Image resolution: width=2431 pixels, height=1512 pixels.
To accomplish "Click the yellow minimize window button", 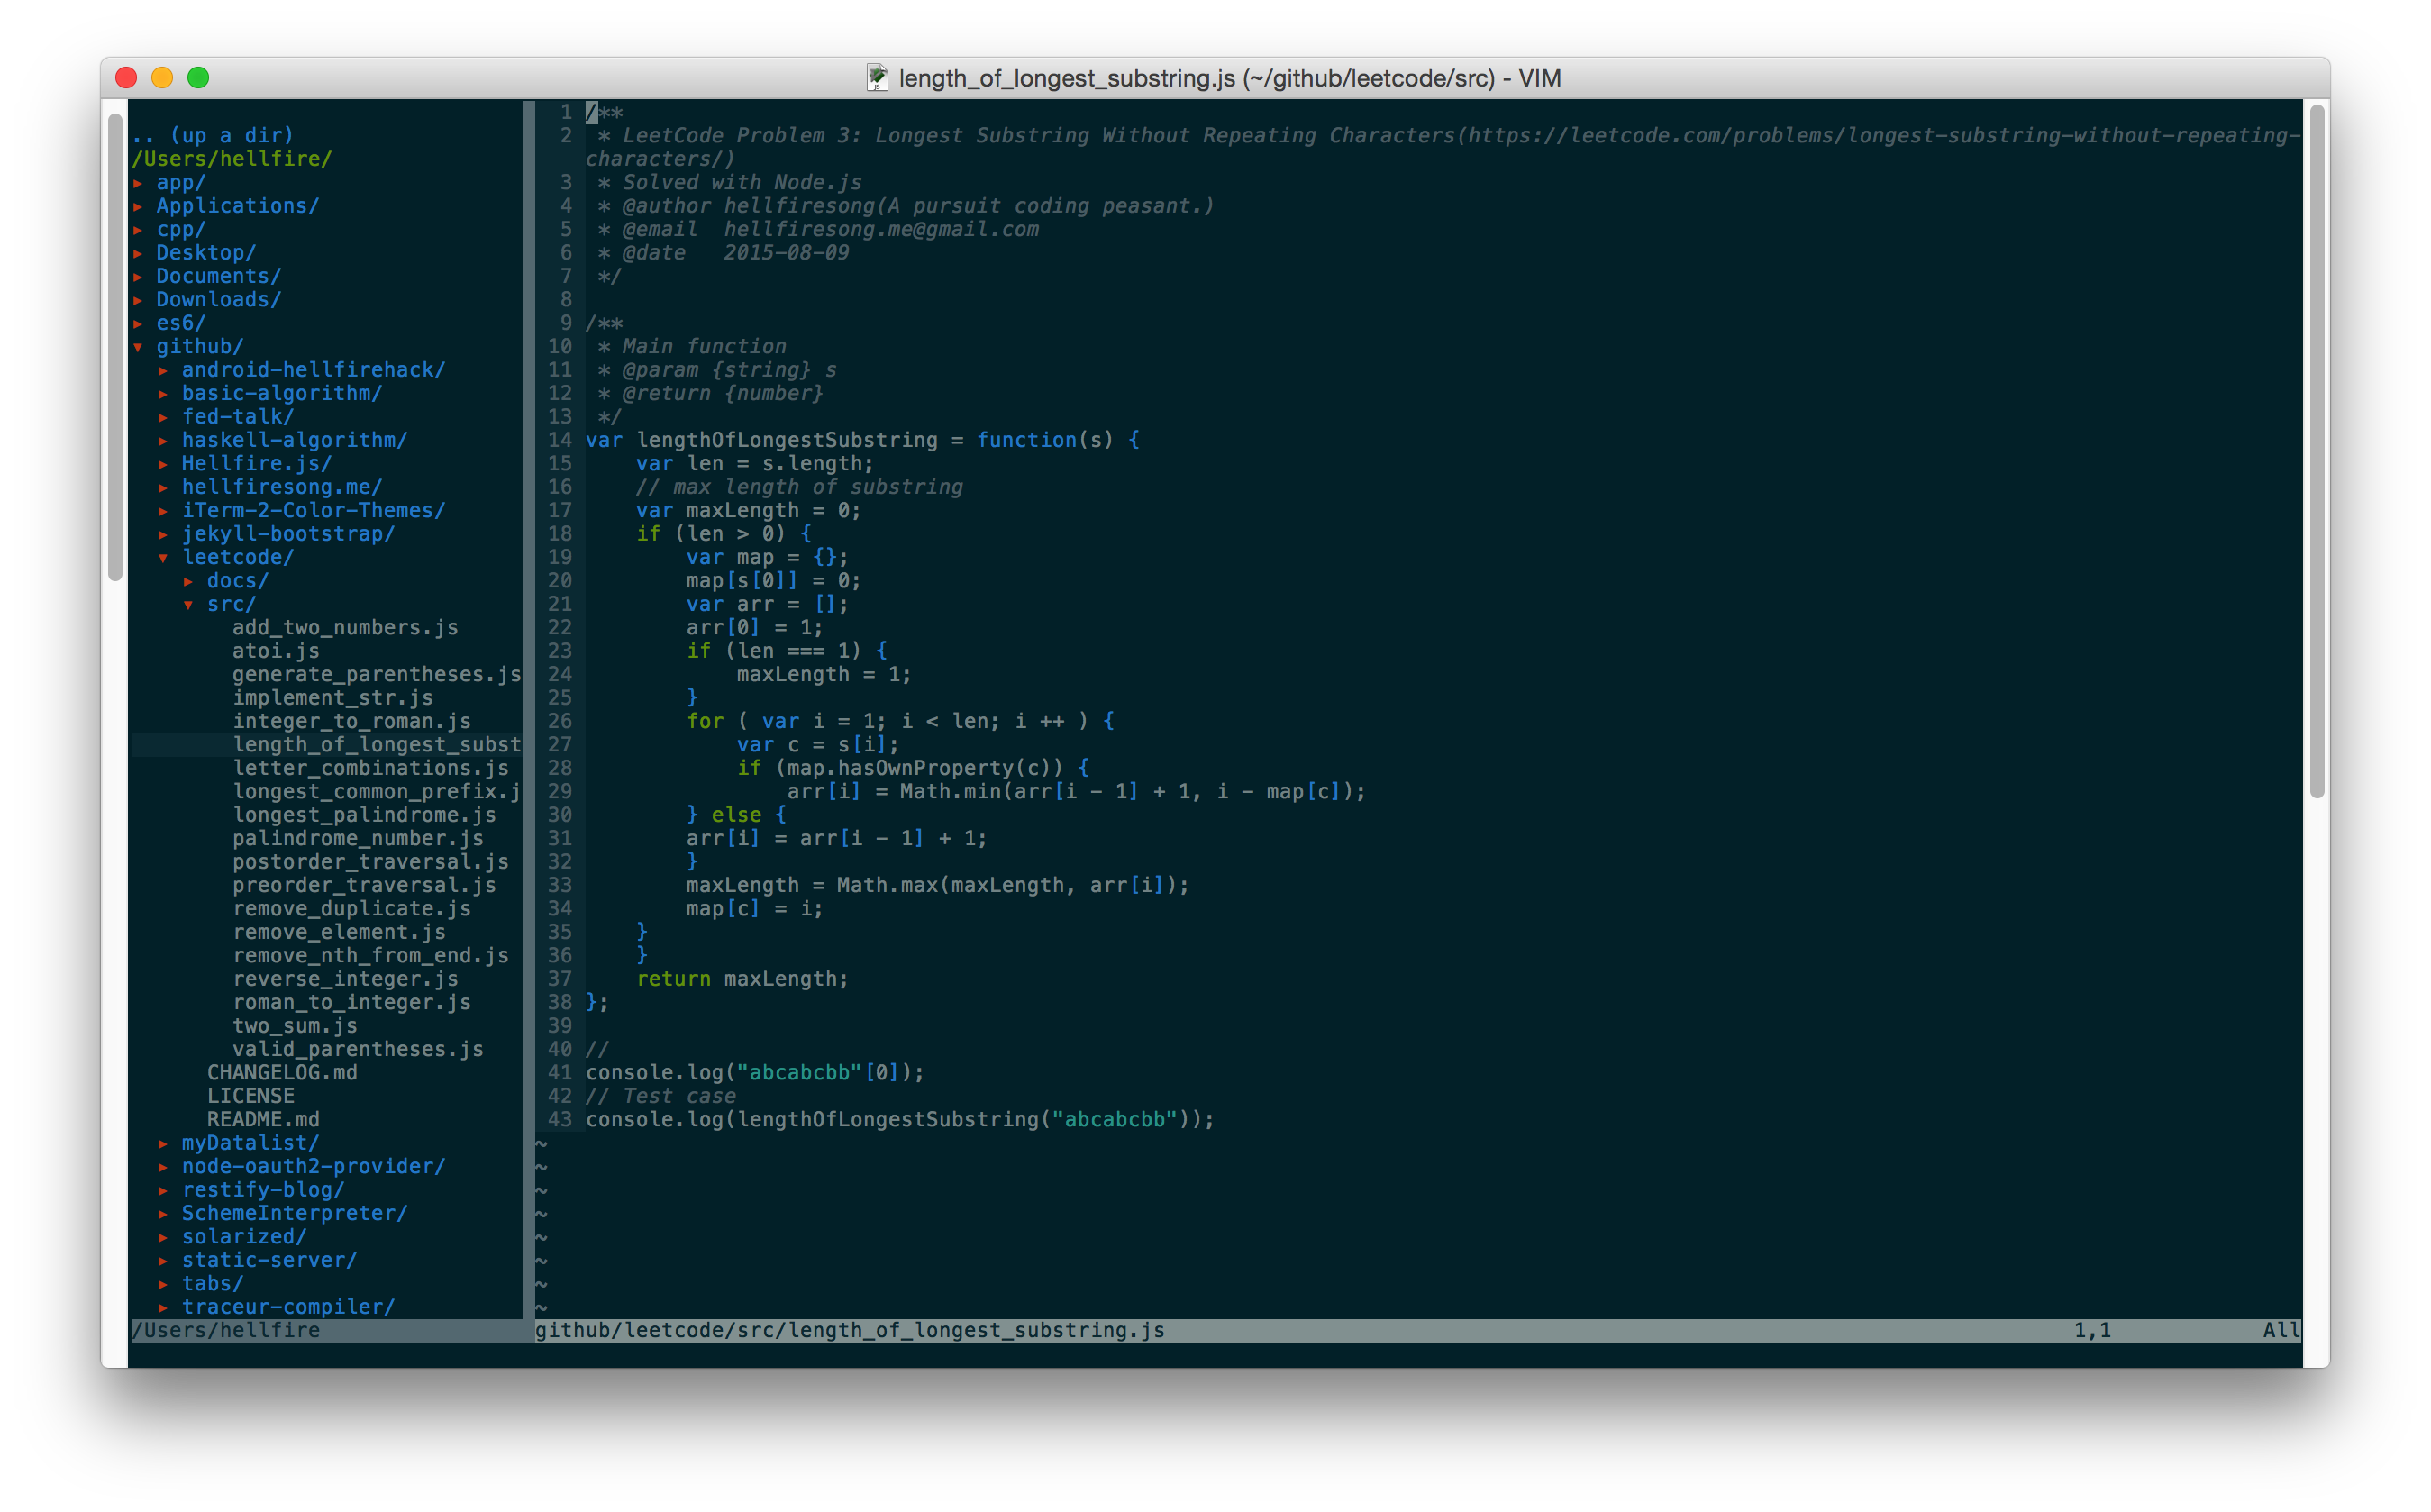I will pyautogui.click(x=162, y=78).
